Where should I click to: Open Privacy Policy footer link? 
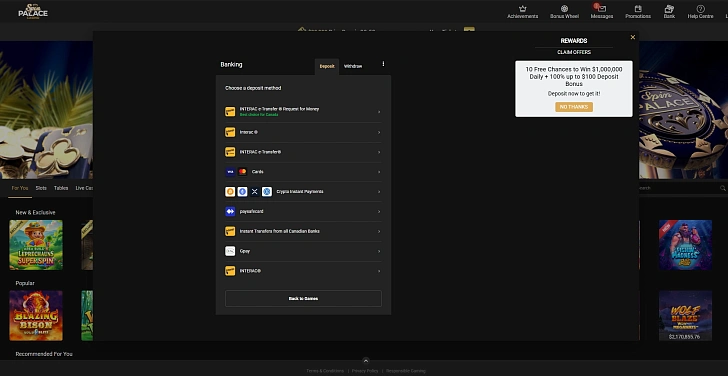tap(365, 371)
